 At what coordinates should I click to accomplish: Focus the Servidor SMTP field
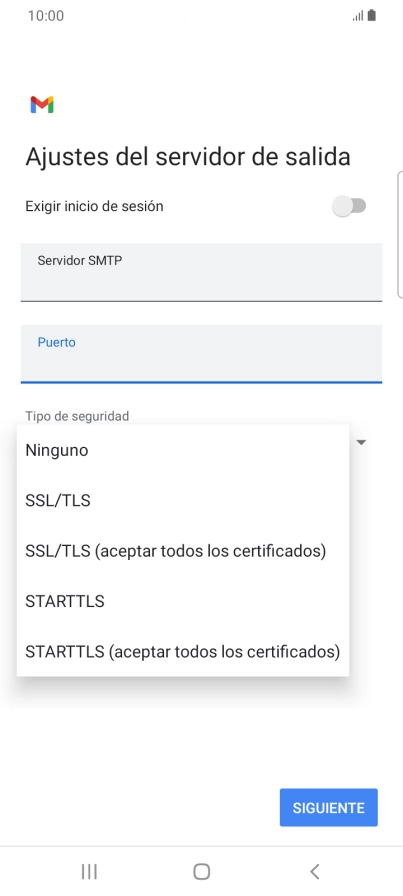pyautogui.click(x=201, y=272)
